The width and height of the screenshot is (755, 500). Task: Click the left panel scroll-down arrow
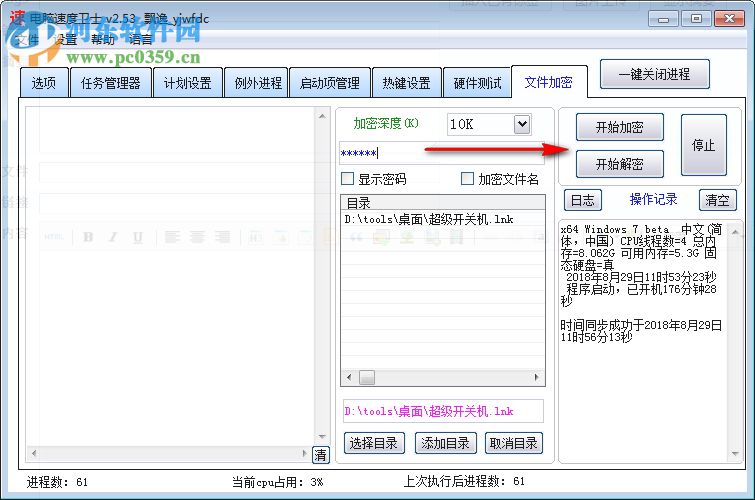pos(322,437)
